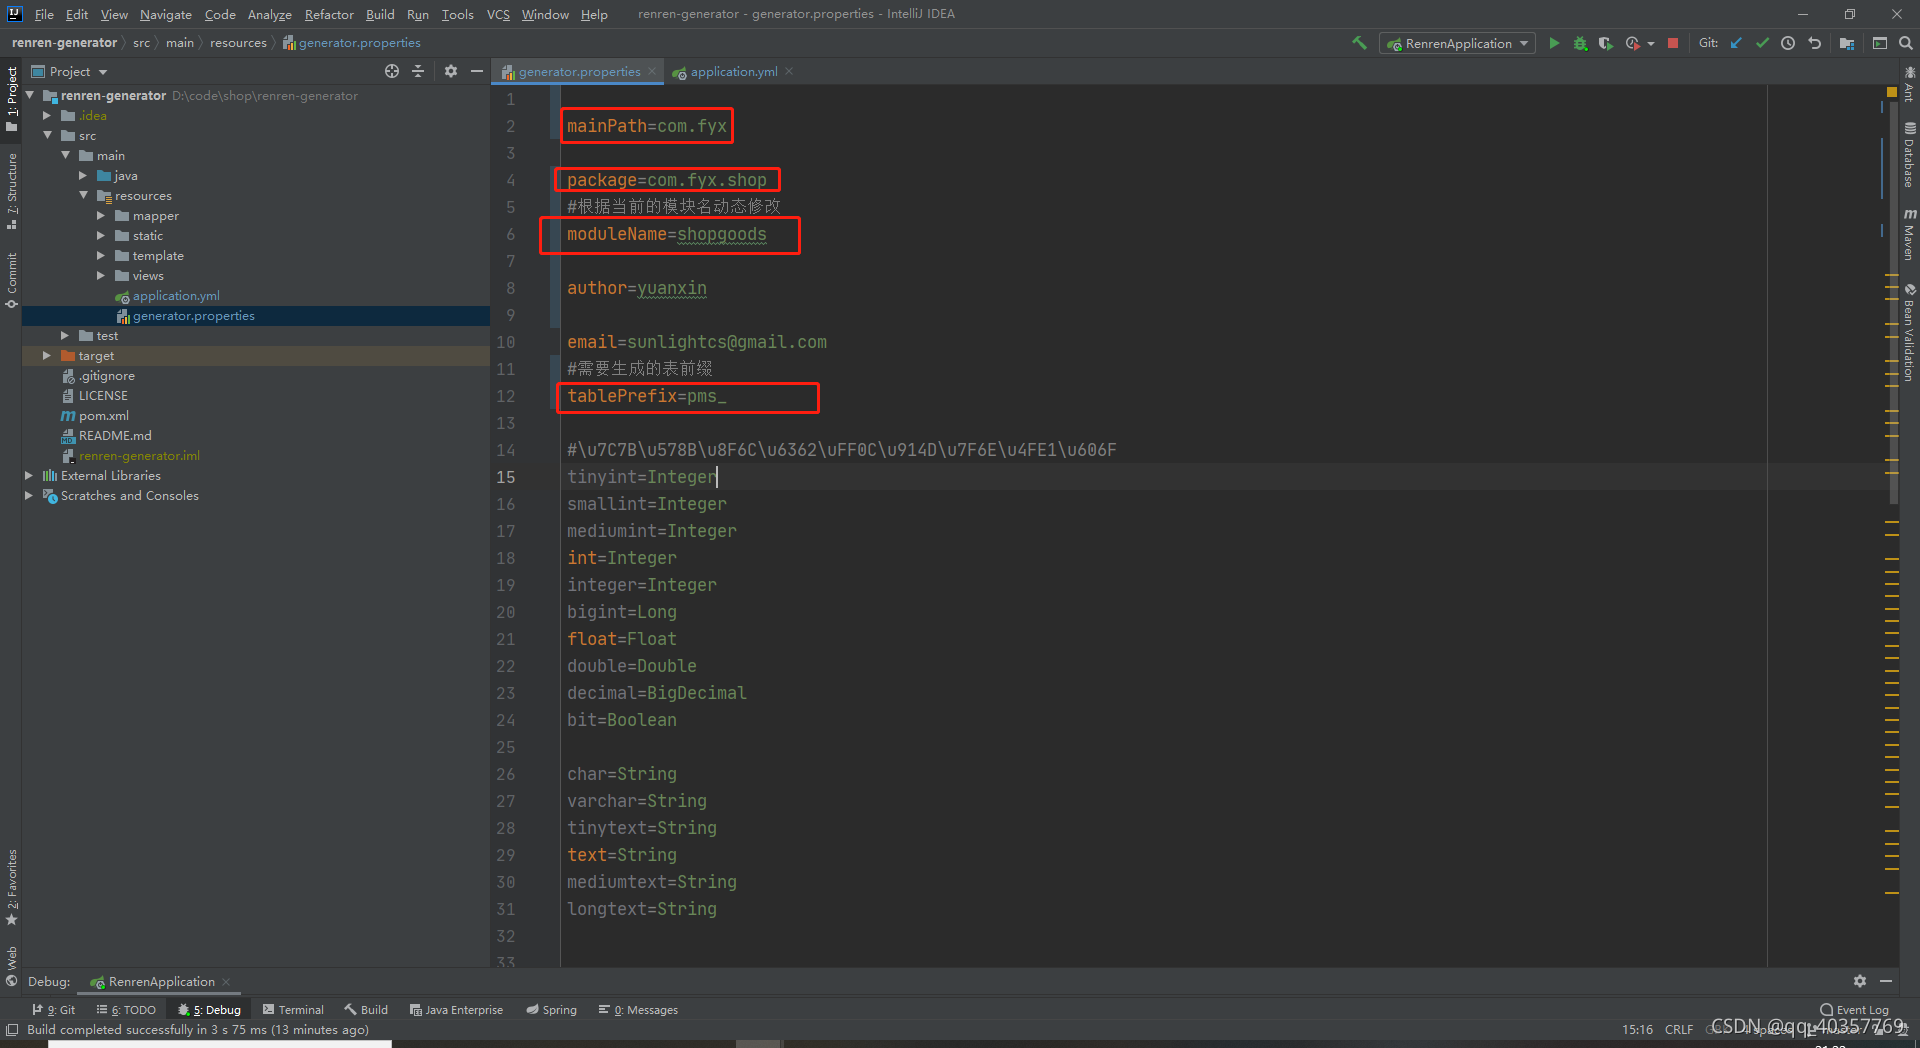Run with coverage shield icon

point(1606,43)
